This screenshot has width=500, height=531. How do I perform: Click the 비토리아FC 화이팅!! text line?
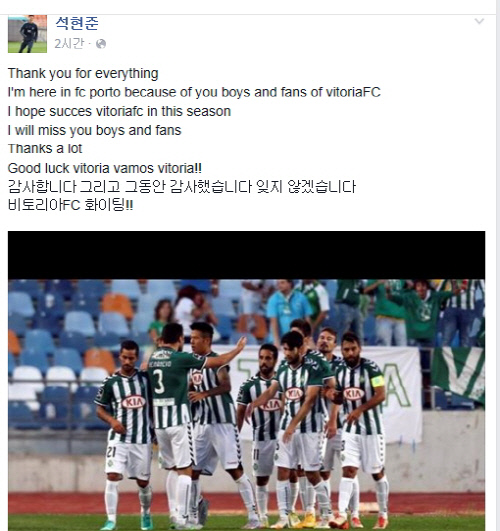[70, 205]
